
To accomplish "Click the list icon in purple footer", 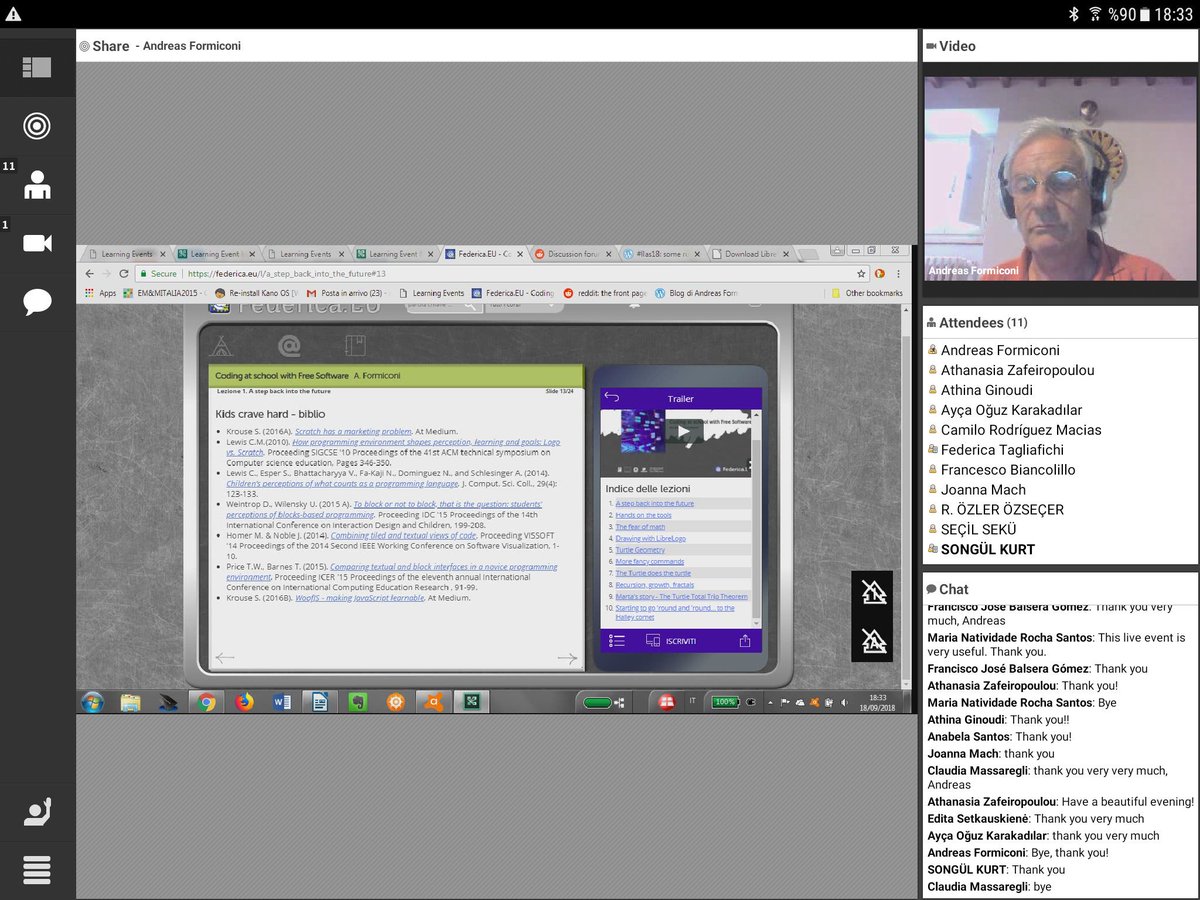I will pyautogui.click(x=617, y=641).
